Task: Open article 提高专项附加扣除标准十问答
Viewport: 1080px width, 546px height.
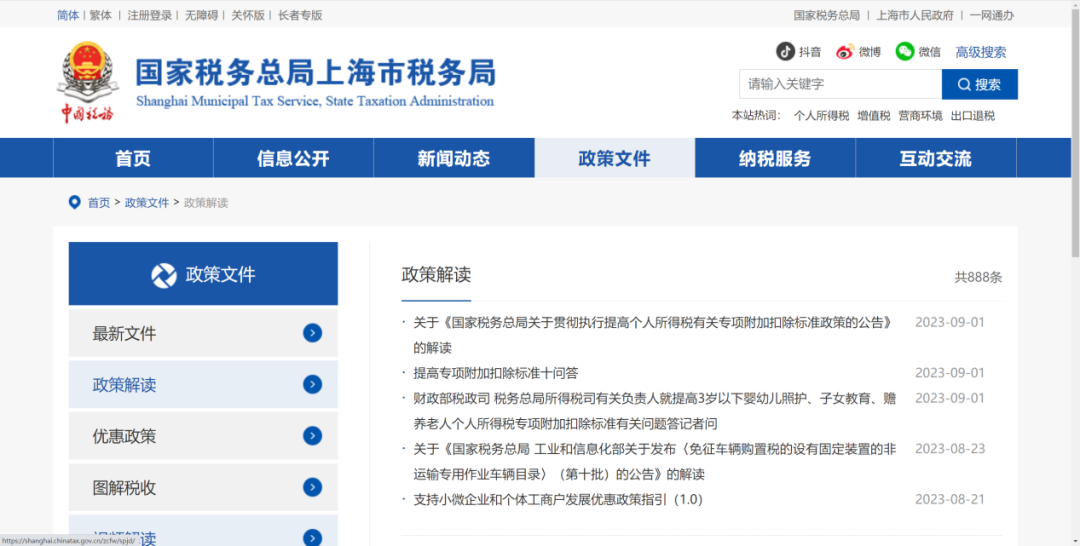Action: pos(496,373)
